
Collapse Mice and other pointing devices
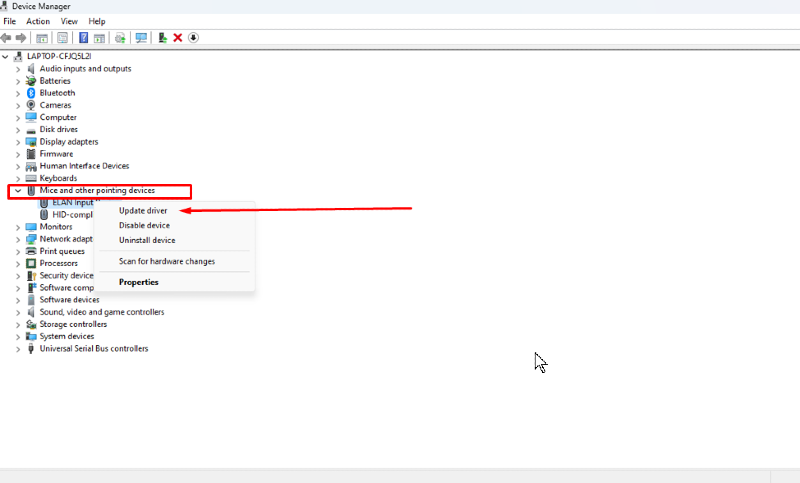coord(18,191)
